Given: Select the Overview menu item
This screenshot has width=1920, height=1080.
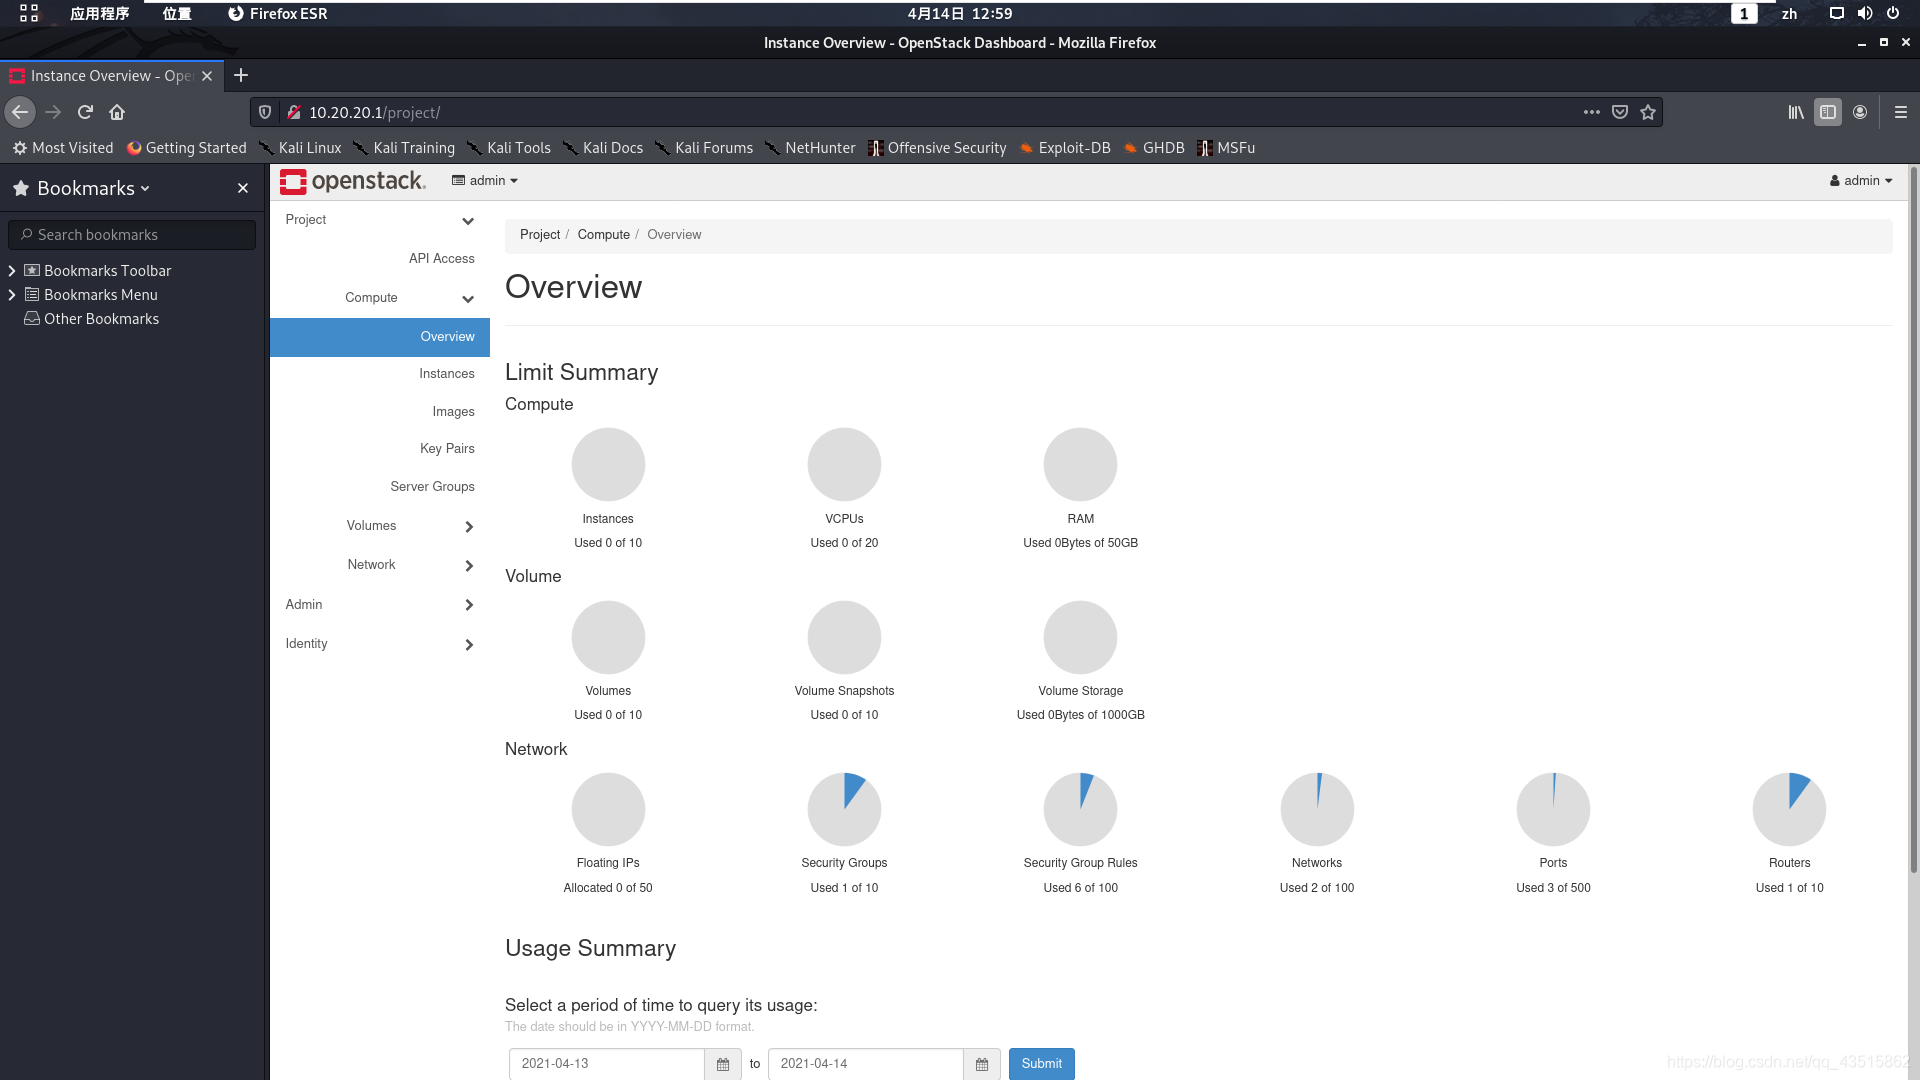Looking at the screenshot, I should 380,337.
